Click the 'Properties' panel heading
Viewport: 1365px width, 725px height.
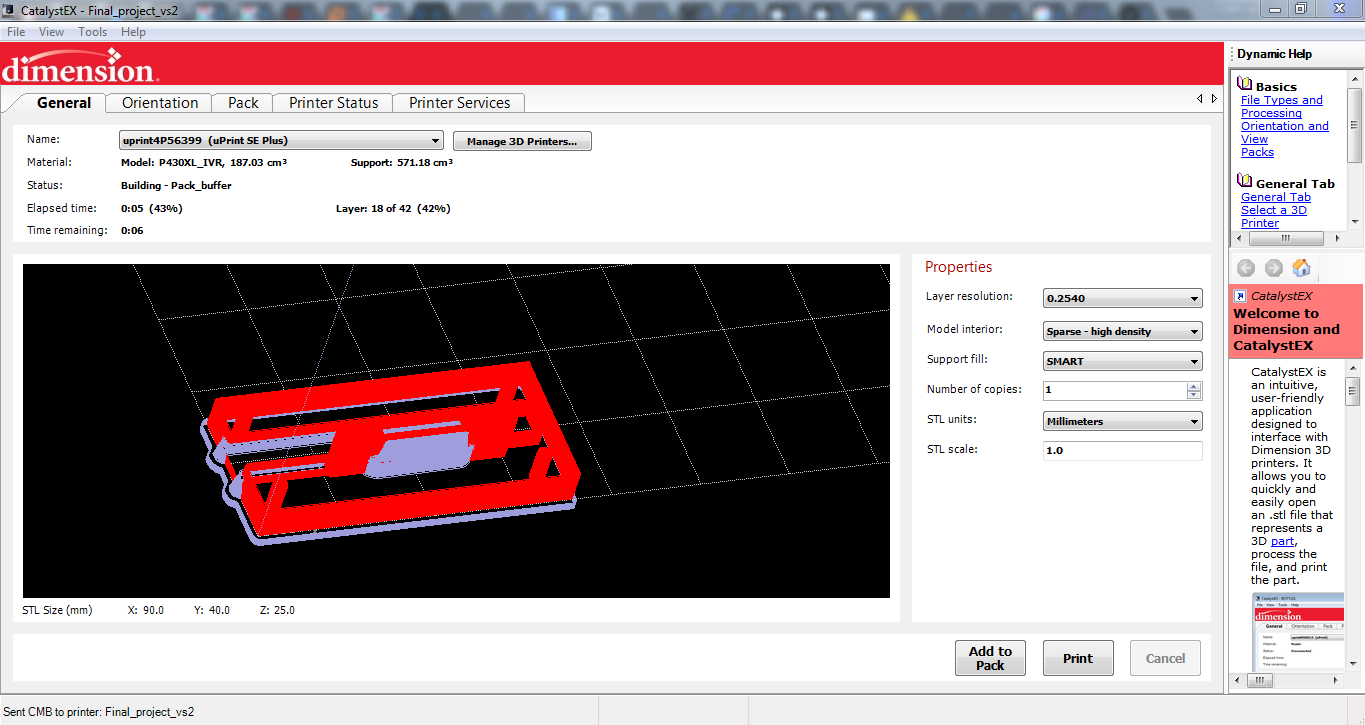coord(958,267)
